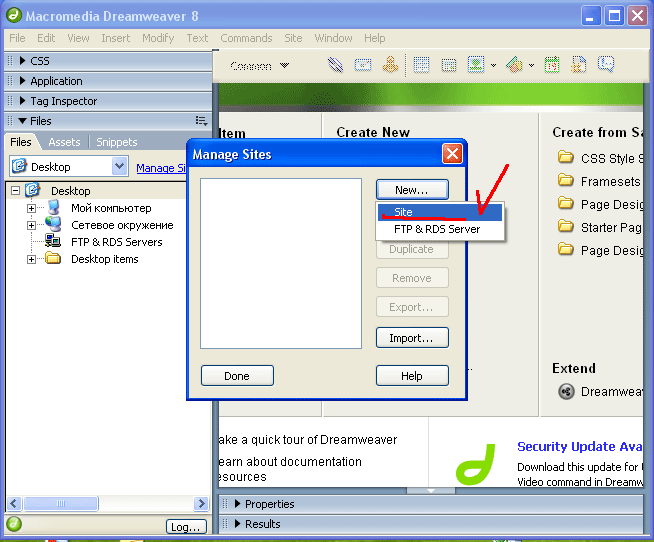The width and height of the screenshot is (654, 542).
Task: Open the File menu
Action: (17, 38)
